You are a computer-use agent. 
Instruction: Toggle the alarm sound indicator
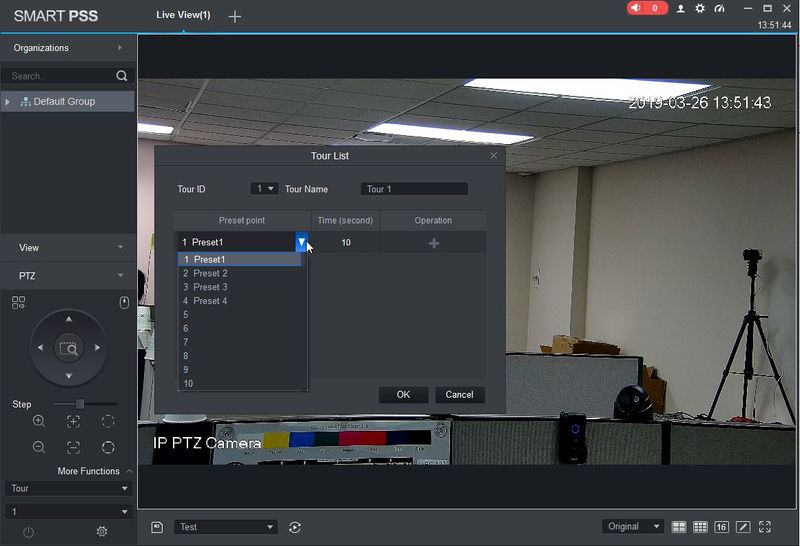pos(647,8)
